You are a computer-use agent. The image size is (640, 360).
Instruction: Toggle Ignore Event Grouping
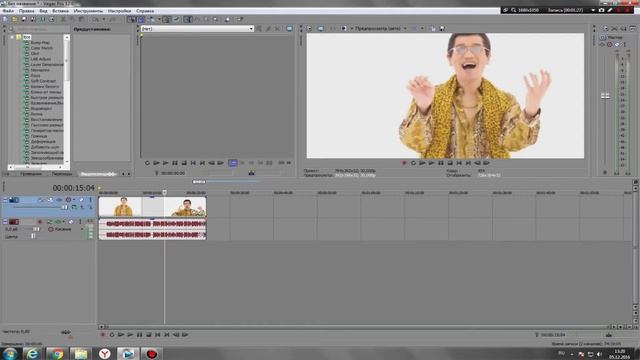click(x=176, y=19)
